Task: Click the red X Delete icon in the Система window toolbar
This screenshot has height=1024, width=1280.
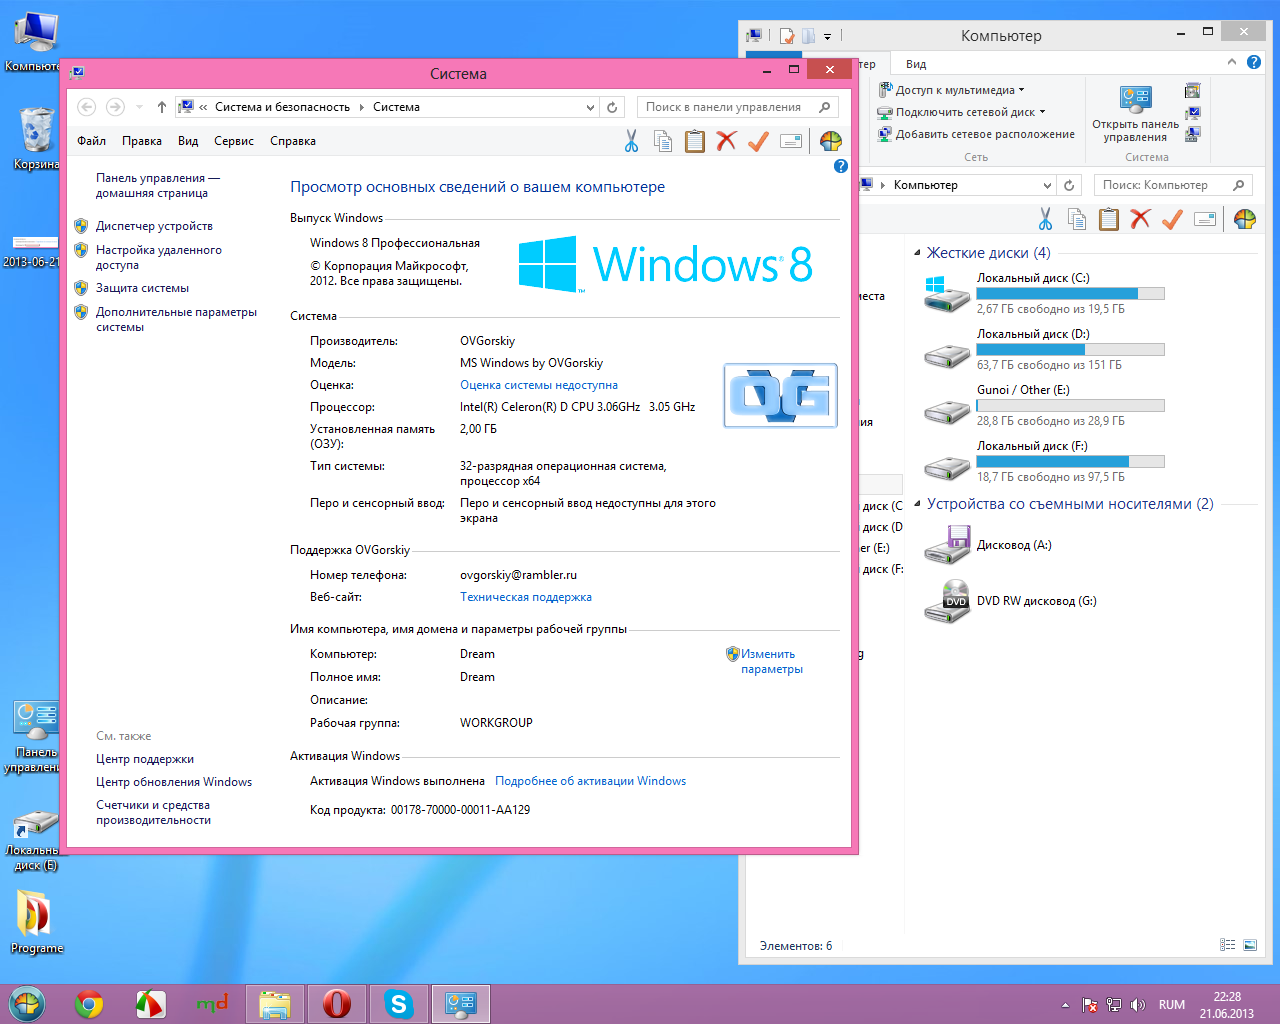Action: (x=726, y=141)
